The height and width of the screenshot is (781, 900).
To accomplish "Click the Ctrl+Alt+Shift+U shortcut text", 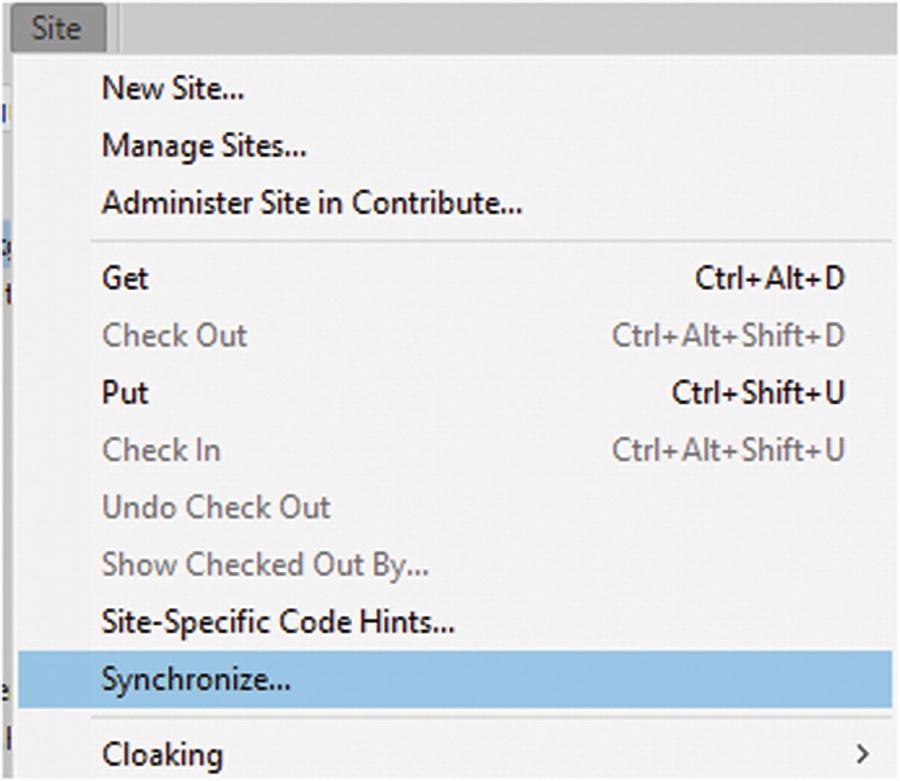I will (x=728, y=450).
